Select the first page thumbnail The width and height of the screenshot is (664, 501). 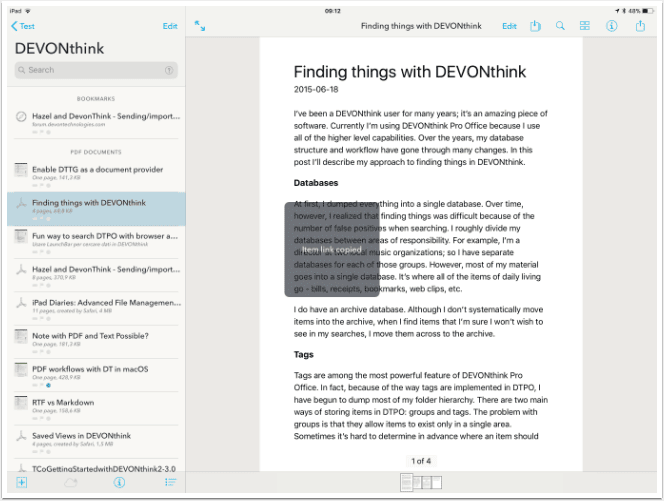(407, 483)
